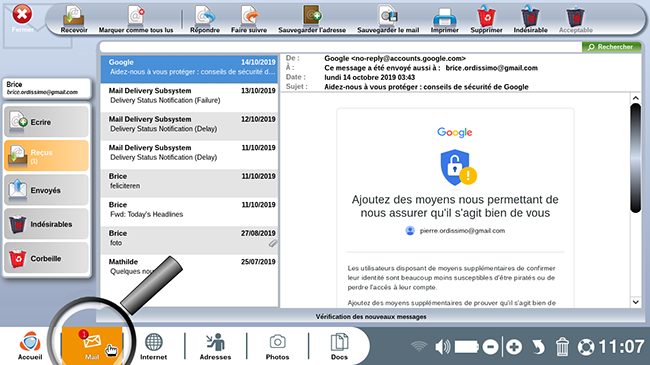Select the Google mail dated 14/10/2019
The width and height of the screenshot is (650, 365).
[189, 68]
